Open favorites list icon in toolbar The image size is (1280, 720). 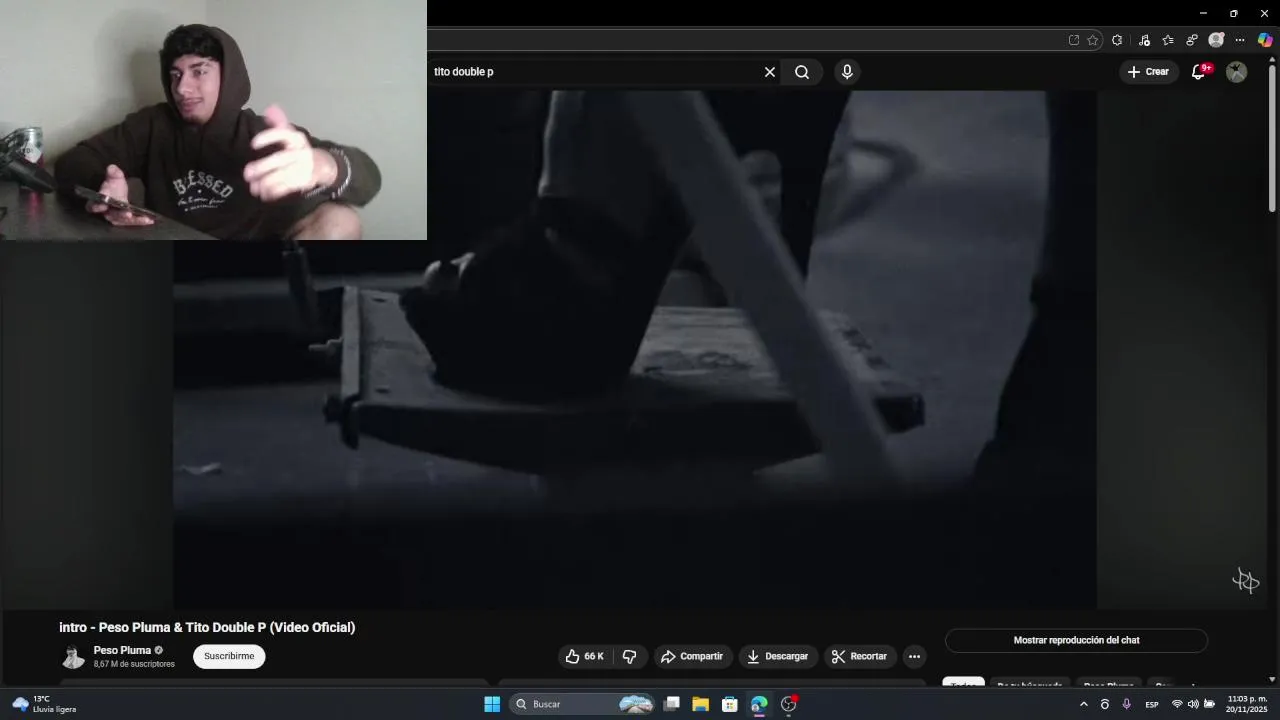(x=1168, y=40)
